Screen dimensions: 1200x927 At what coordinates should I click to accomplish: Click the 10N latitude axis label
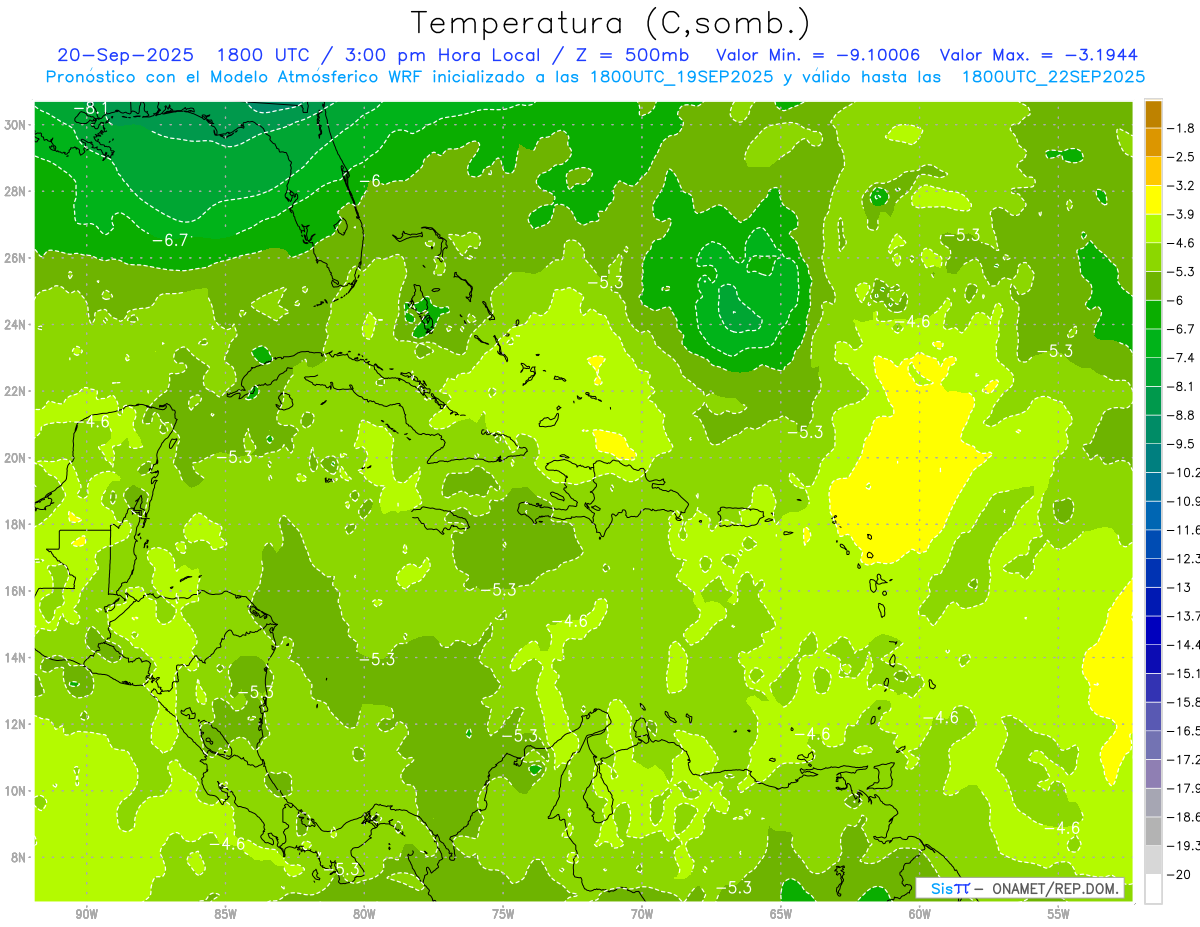17,790
